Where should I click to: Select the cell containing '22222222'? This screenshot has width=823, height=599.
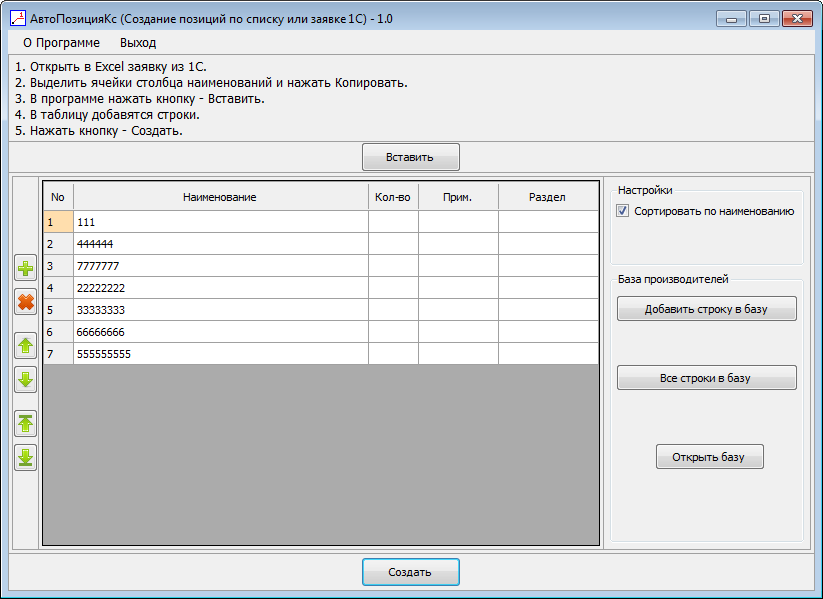coord(221,288)
